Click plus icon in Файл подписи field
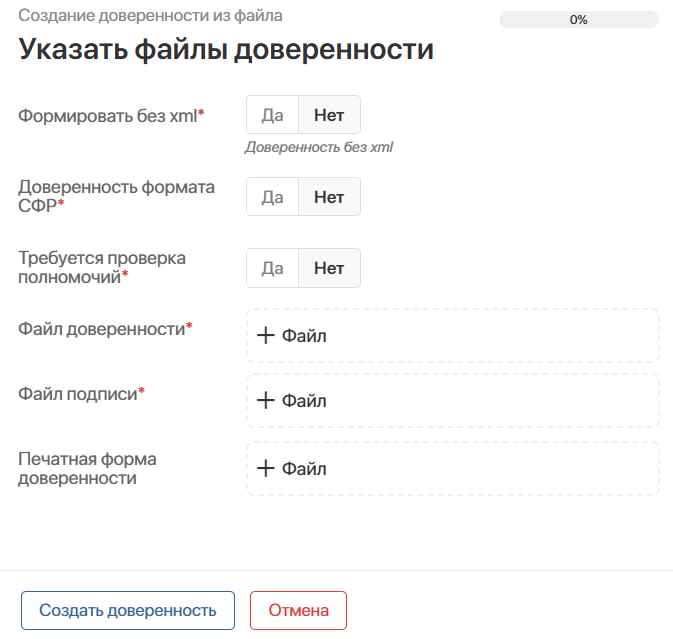 pyautogui.click(x=266, y=401)
